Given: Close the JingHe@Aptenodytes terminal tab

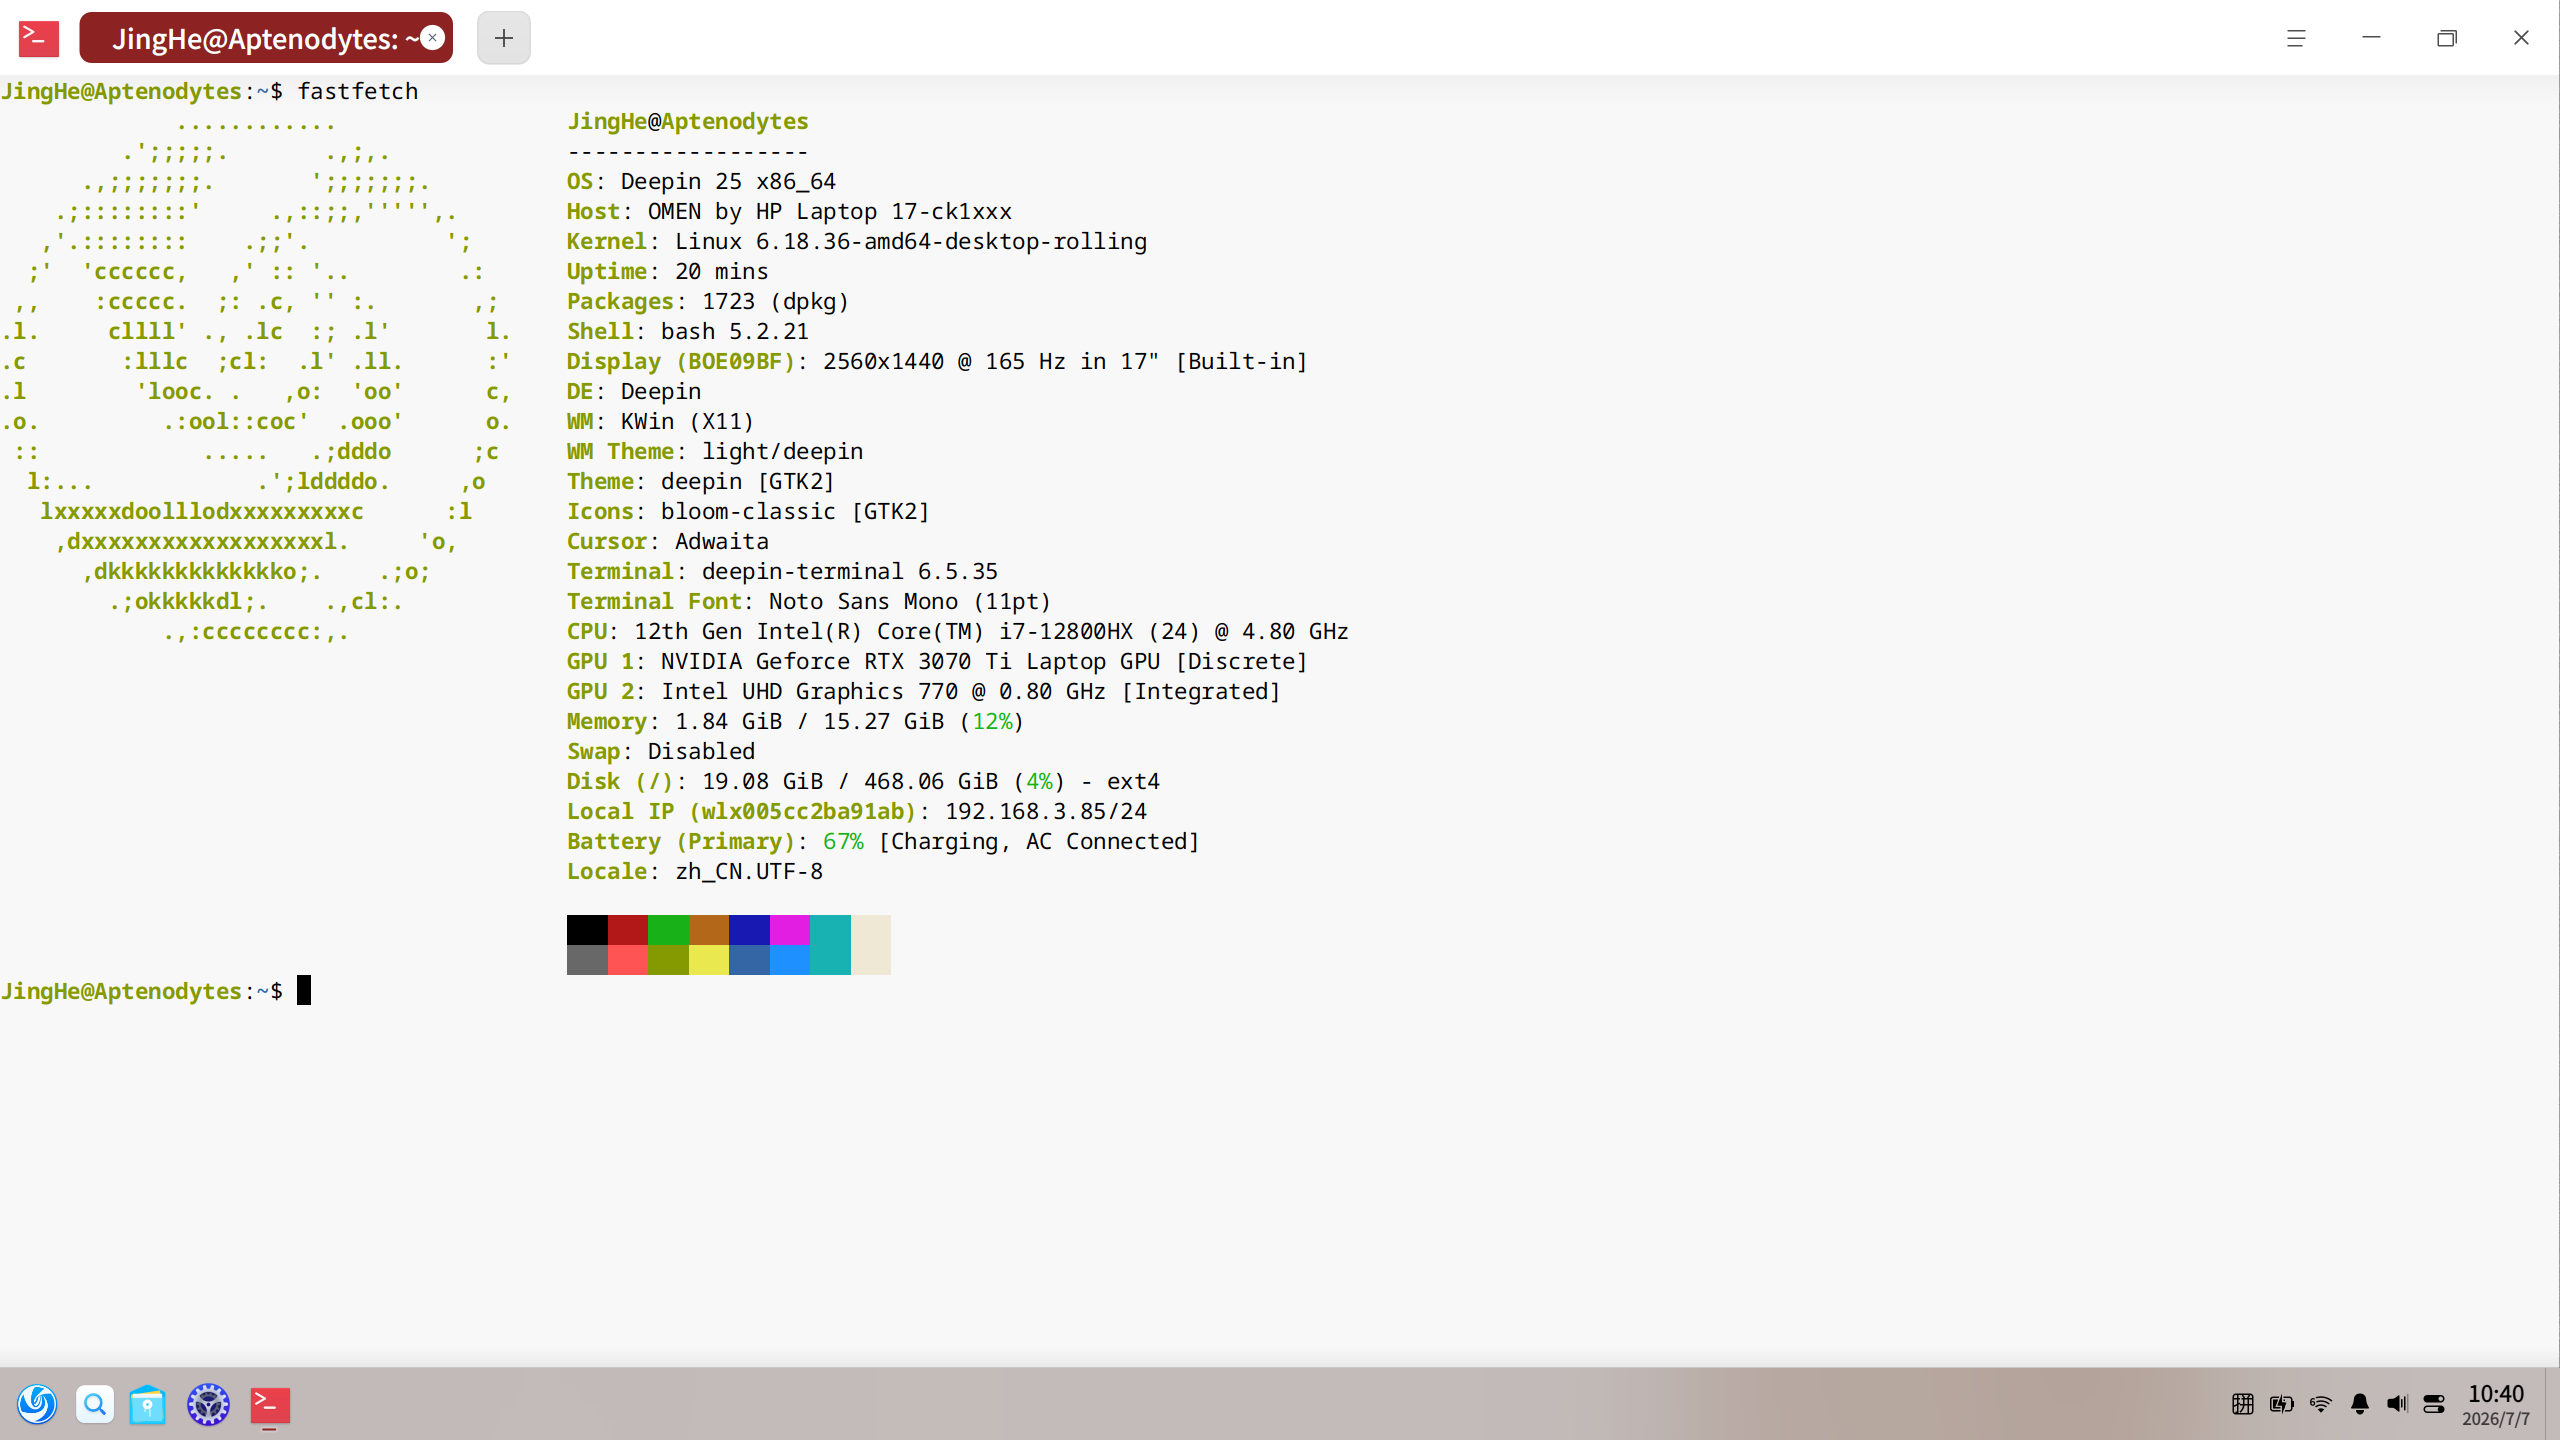Looking at the screenshot, I should (432, 38).
